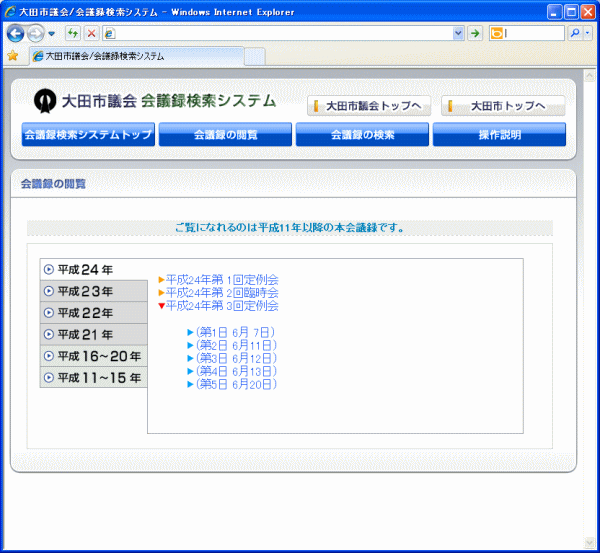
Task: Click the 大田市トップへ button
Action: (x=503, y=106)
